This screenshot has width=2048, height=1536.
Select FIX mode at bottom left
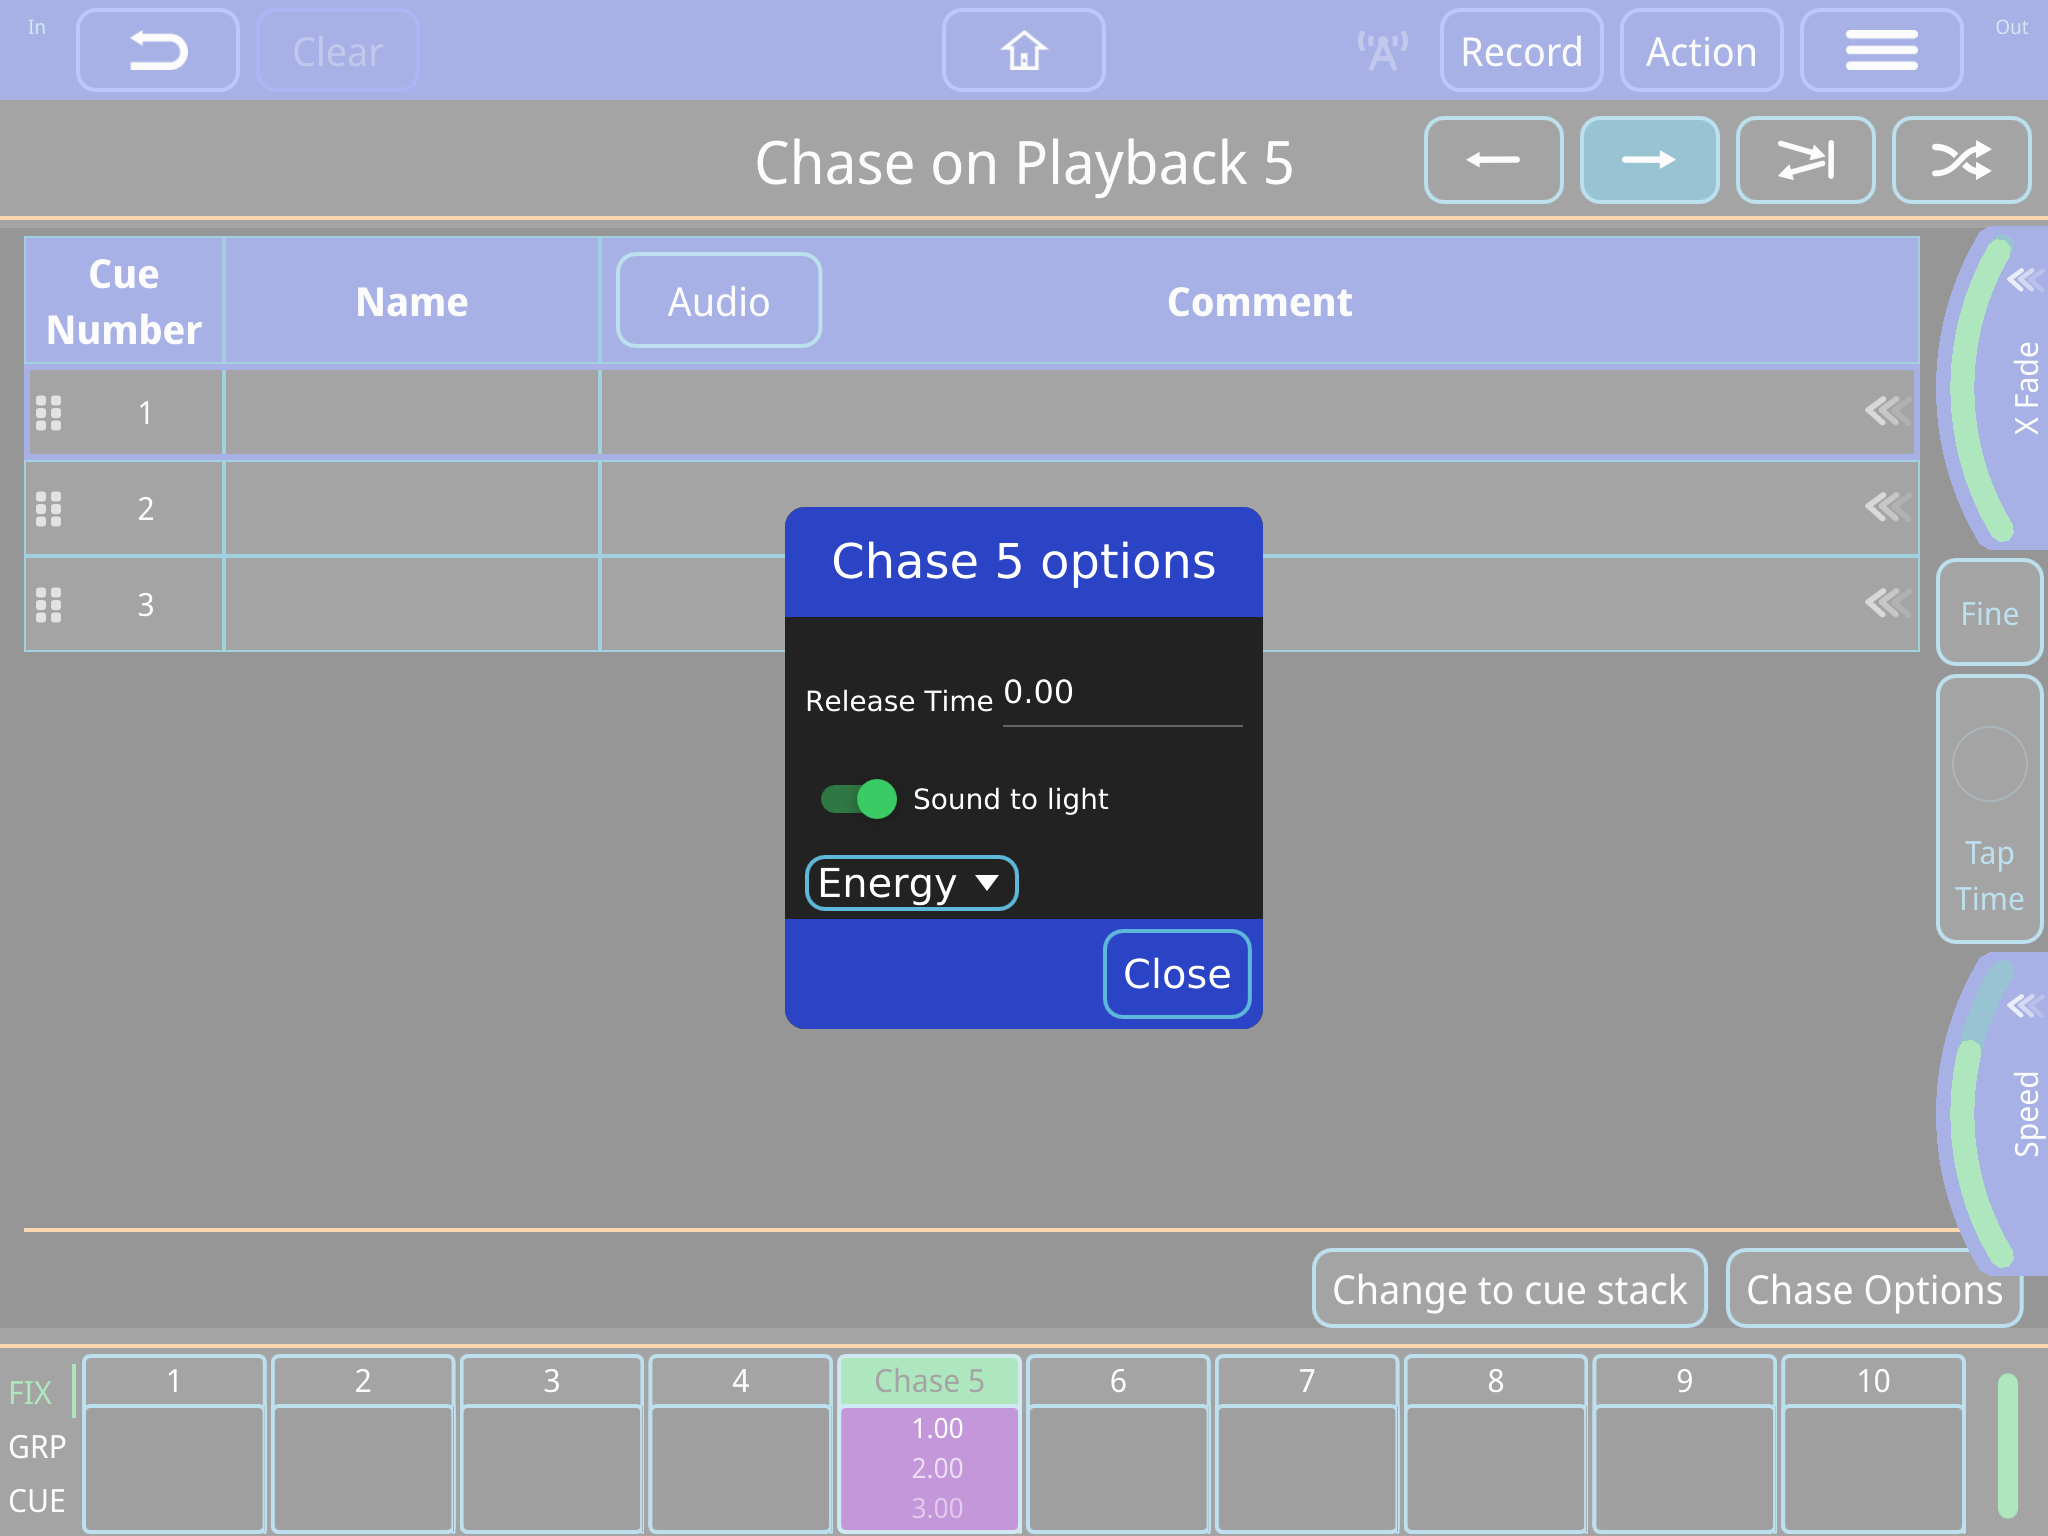click(32, 1390)
